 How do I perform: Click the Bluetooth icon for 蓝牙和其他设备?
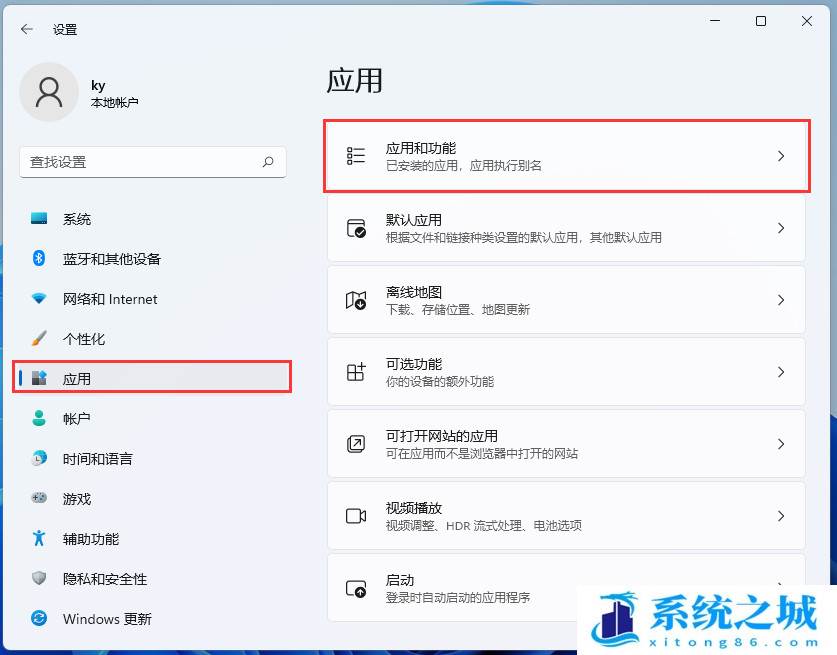click(x=39, y=259)
